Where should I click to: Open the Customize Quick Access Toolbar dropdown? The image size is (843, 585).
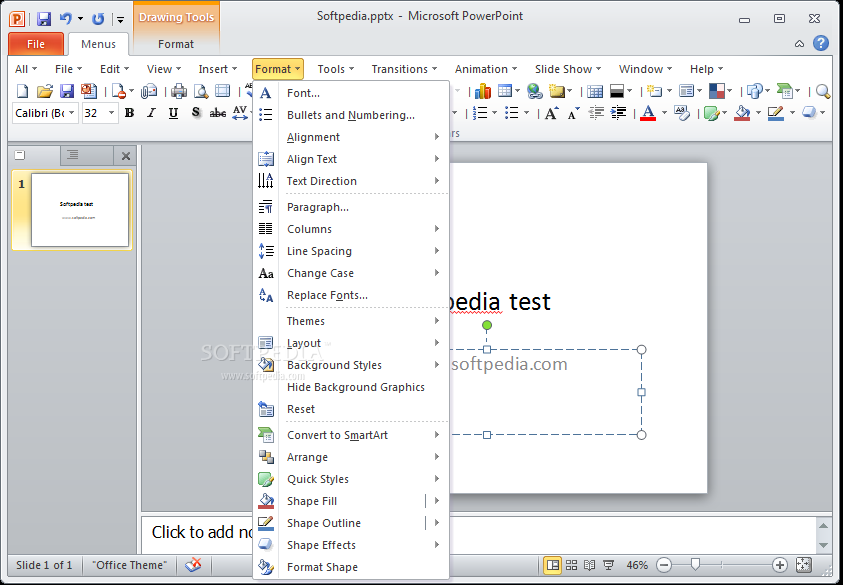click(x=120, y=19)
